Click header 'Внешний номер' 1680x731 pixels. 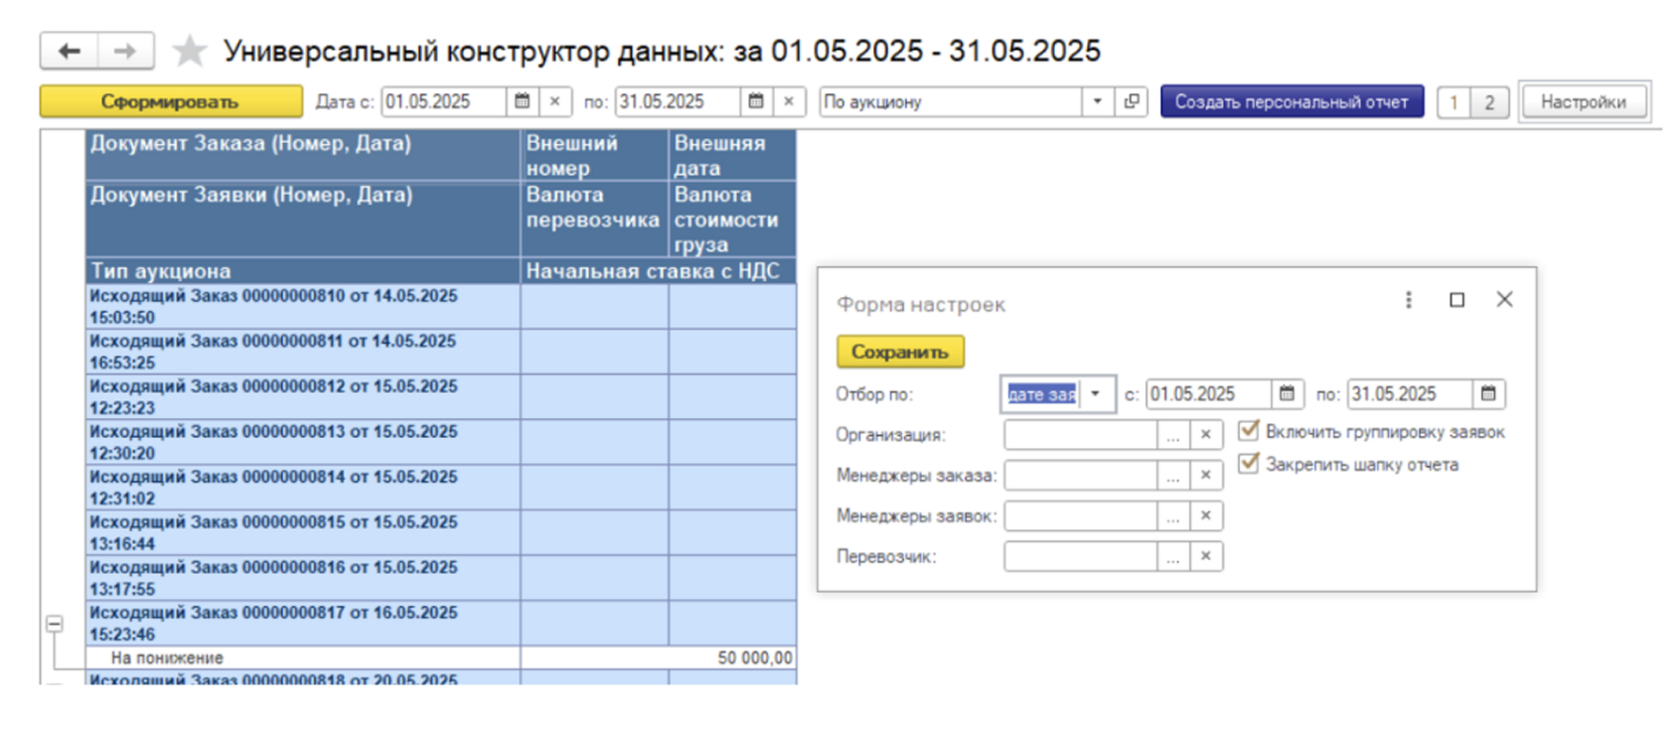[595, 155]
